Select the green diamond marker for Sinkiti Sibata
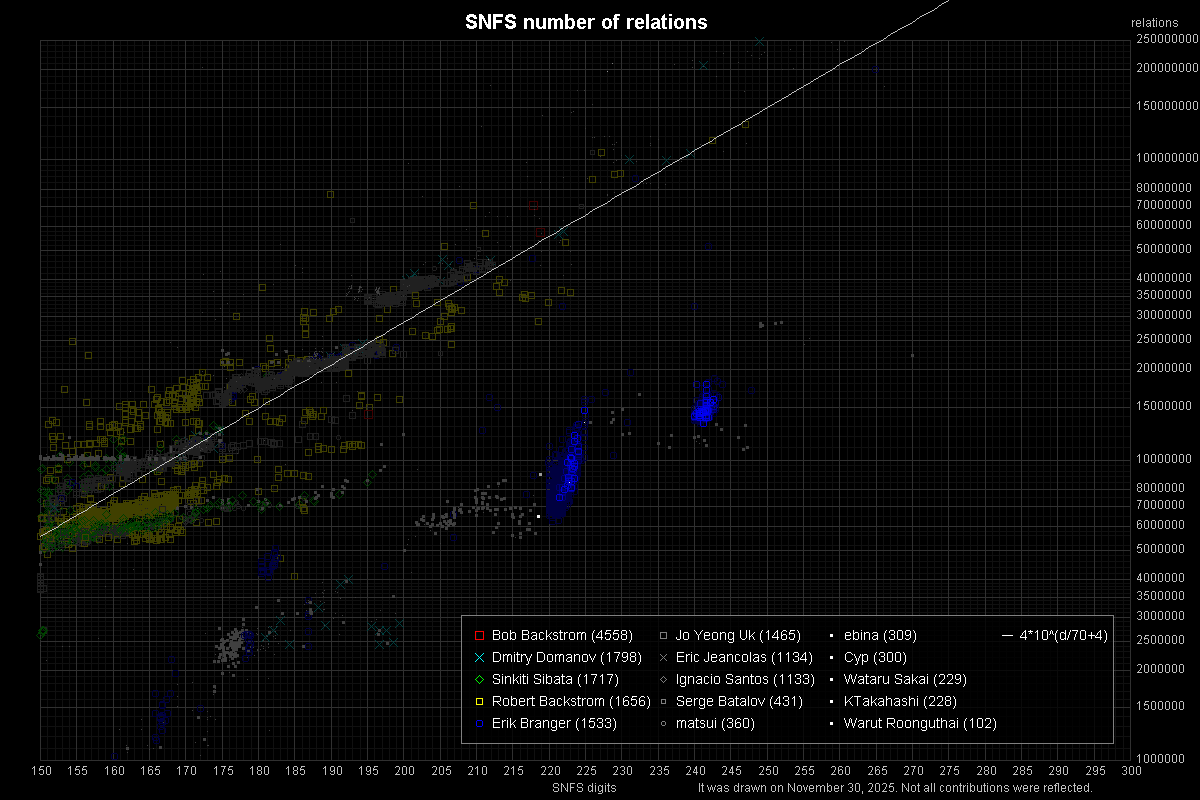The image size is (1200, 800). [x=479, y=679]
